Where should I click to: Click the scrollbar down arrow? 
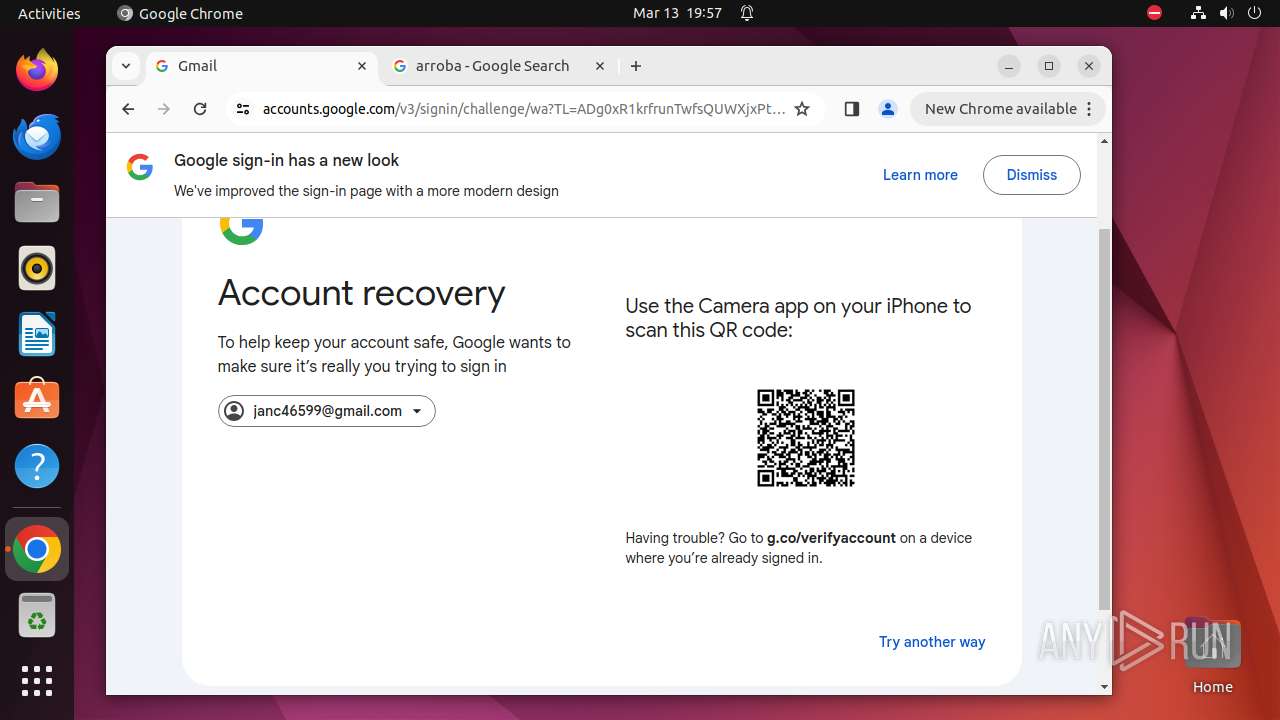tap(1104, 687)
